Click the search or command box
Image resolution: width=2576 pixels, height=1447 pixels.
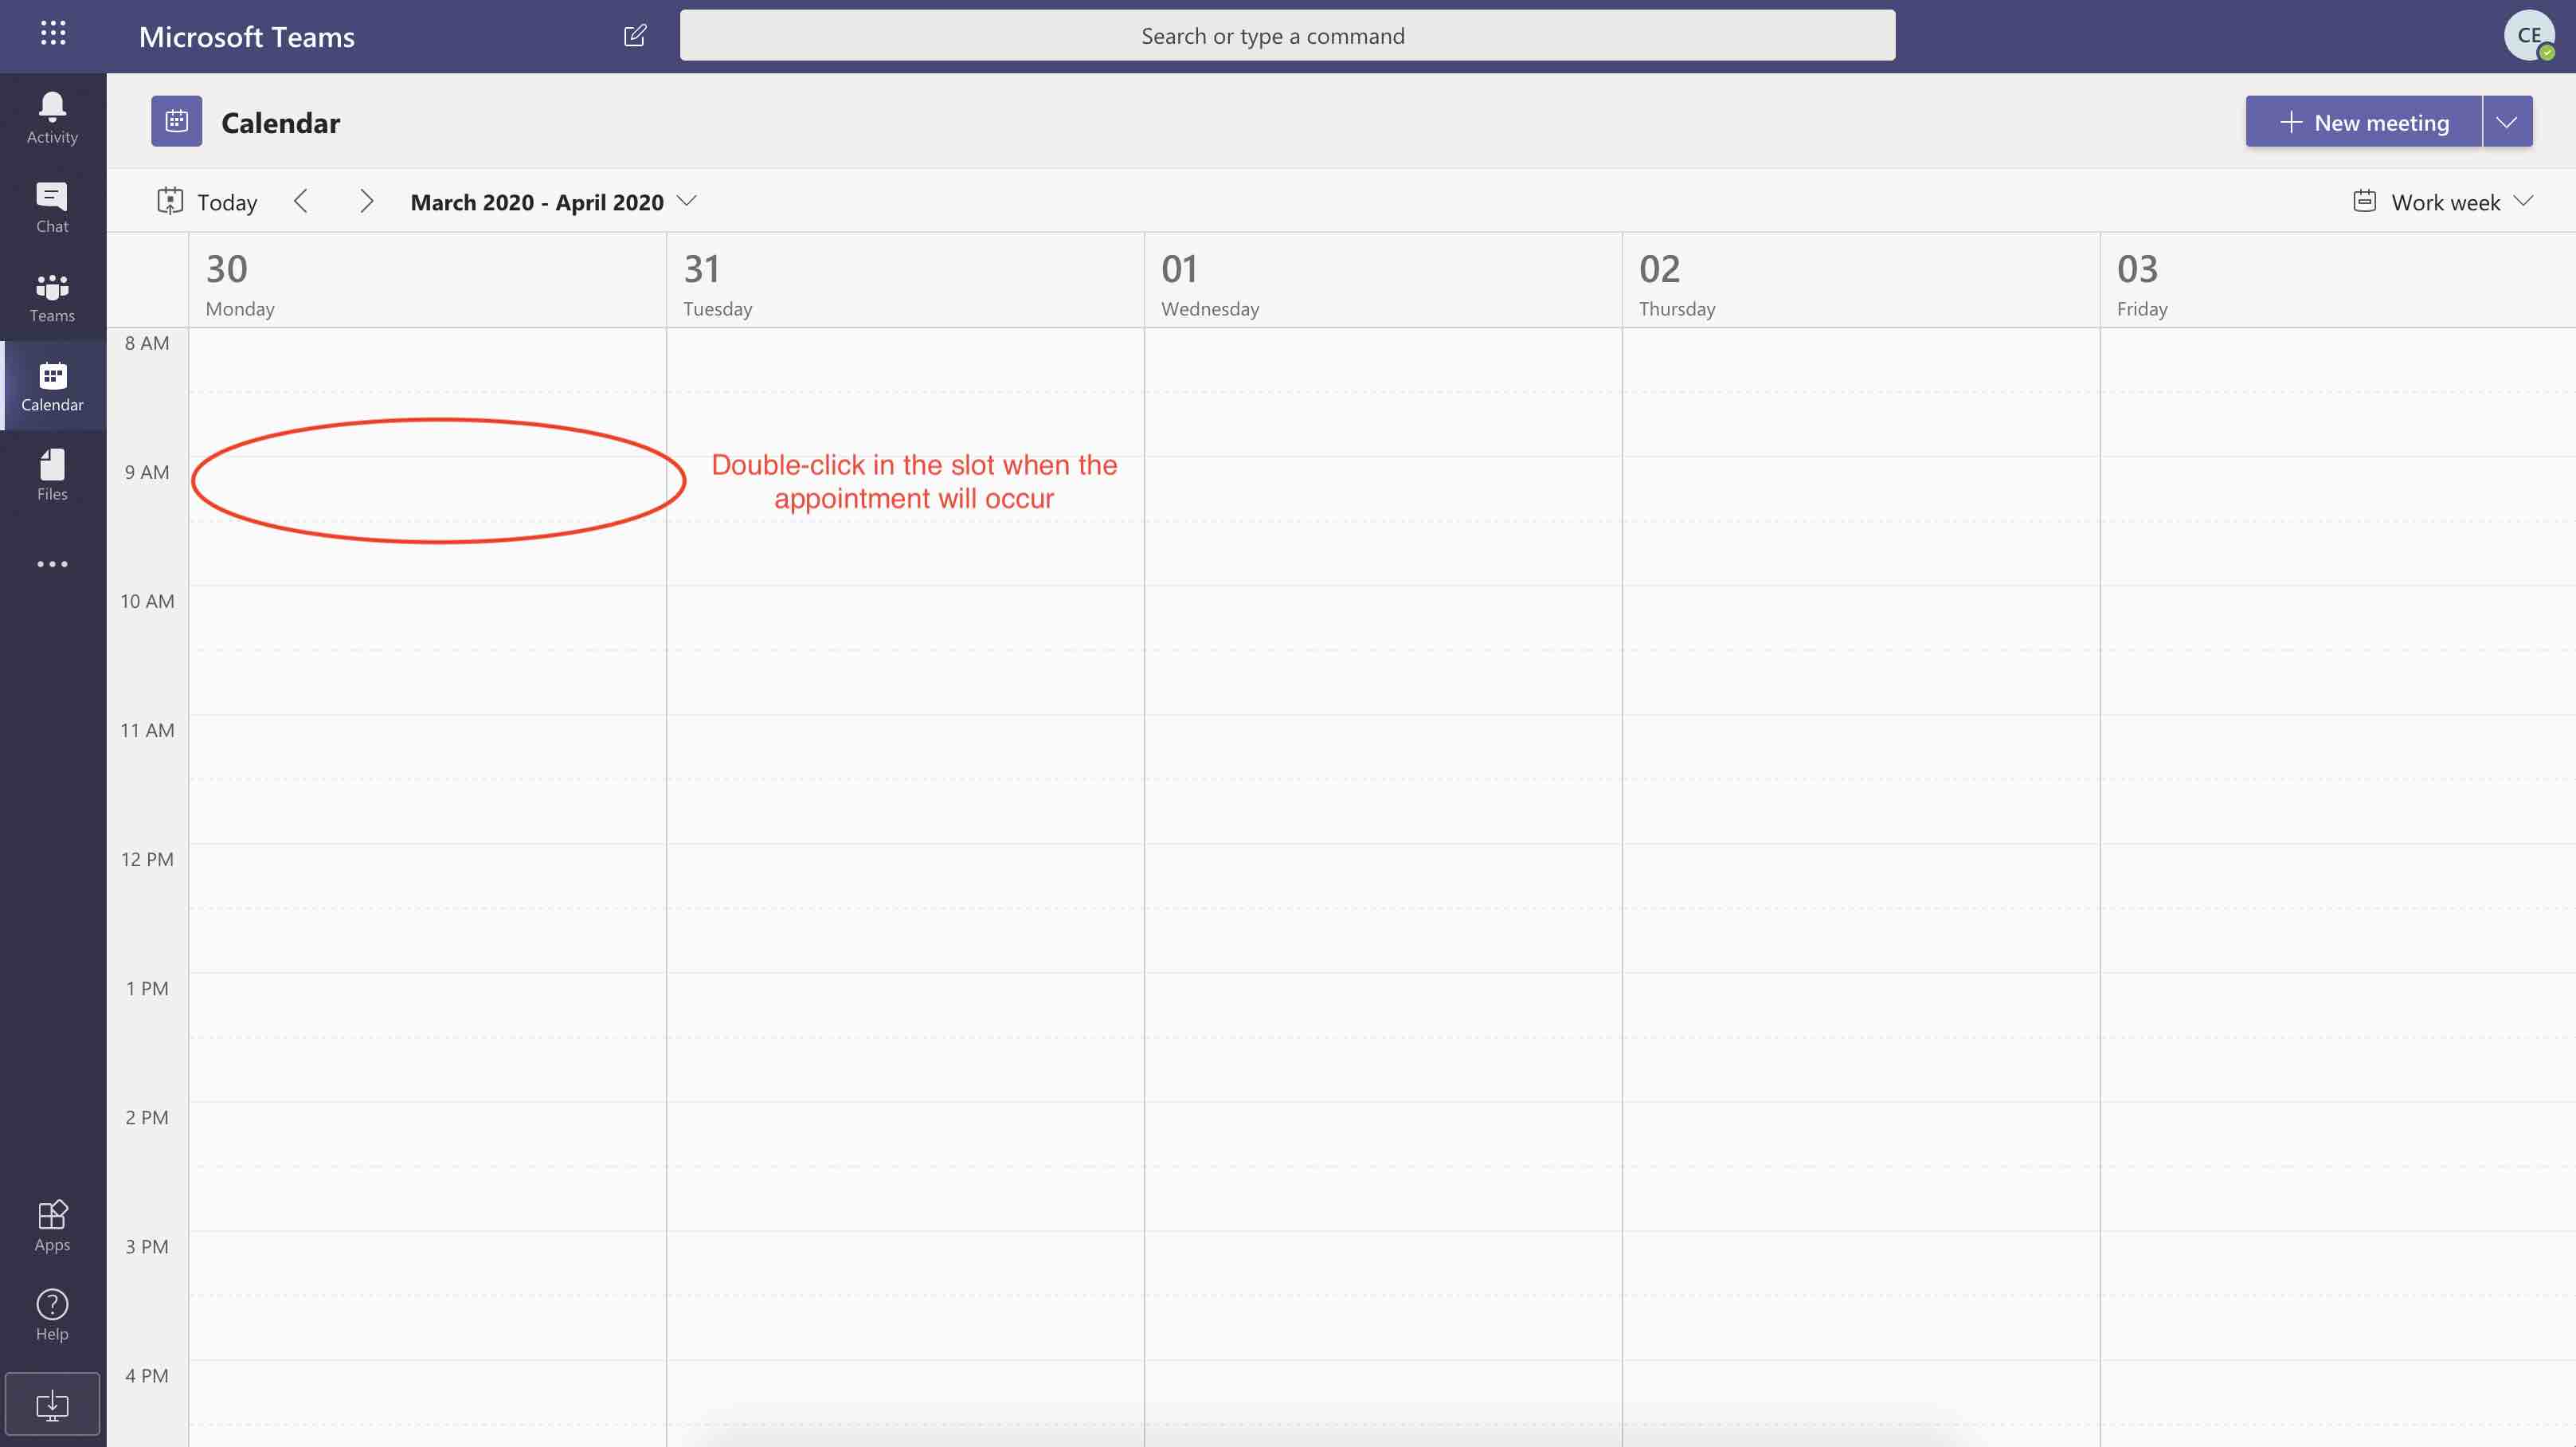(1287, 36)
